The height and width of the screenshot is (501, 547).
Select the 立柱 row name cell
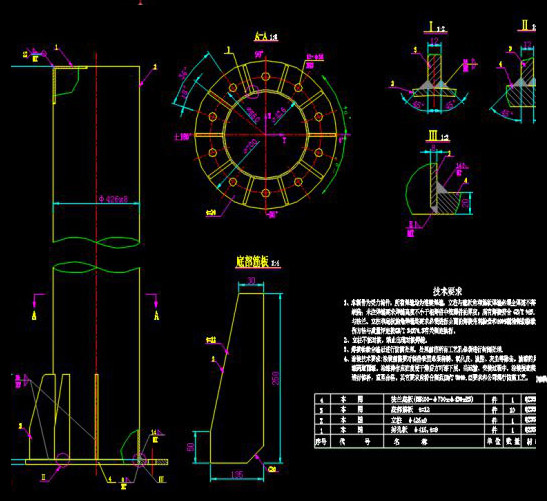pos(433,420)
